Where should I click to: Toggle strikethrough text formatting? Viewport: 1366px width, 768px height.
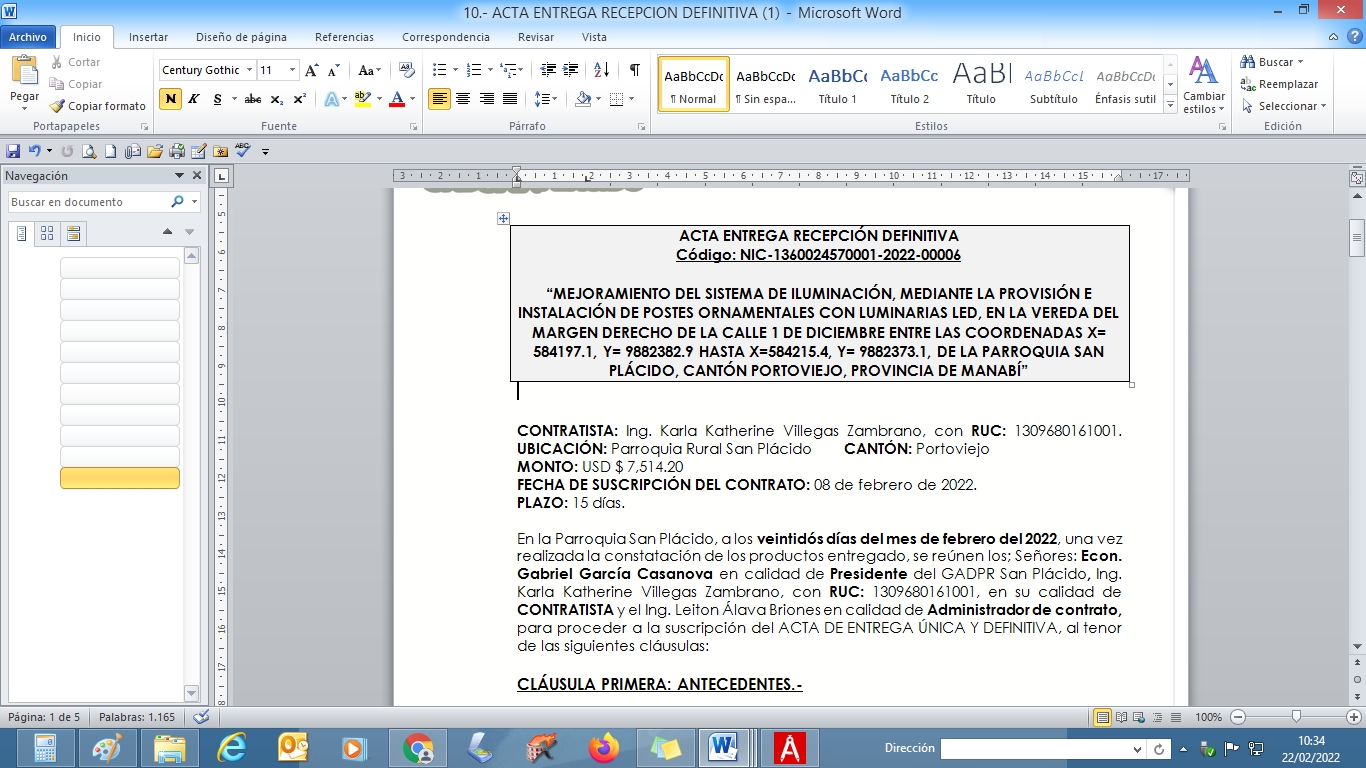253,99
